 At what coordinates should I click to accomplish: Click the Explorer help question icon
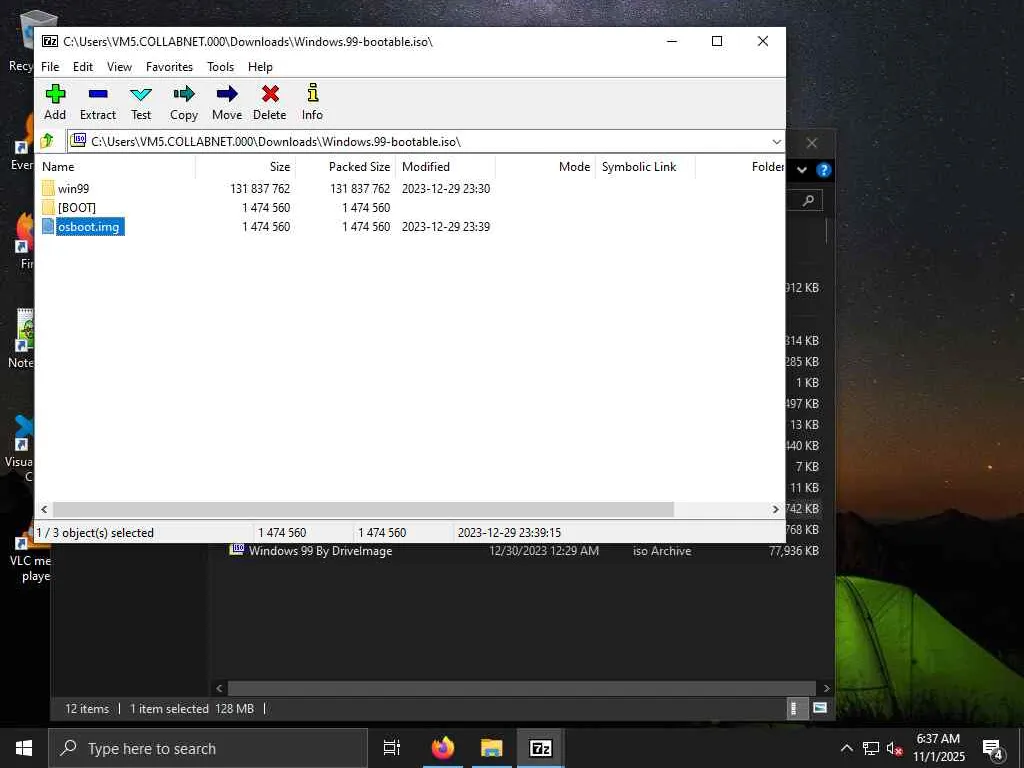pos(824,170)
